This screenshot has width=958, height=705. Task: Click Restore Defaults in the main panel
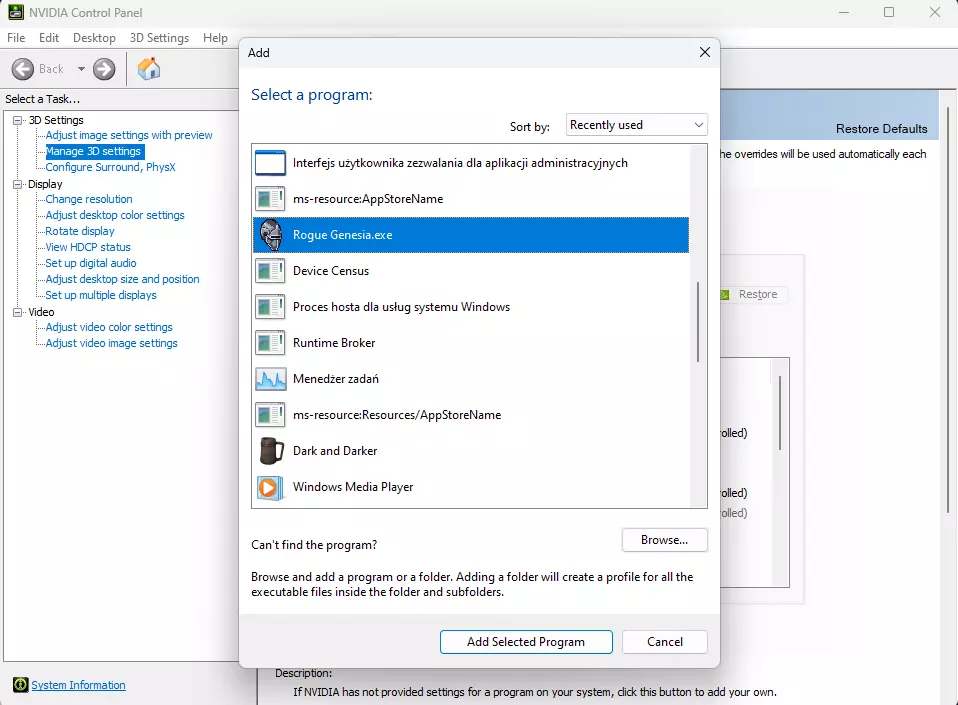click(x=881, y=129)
